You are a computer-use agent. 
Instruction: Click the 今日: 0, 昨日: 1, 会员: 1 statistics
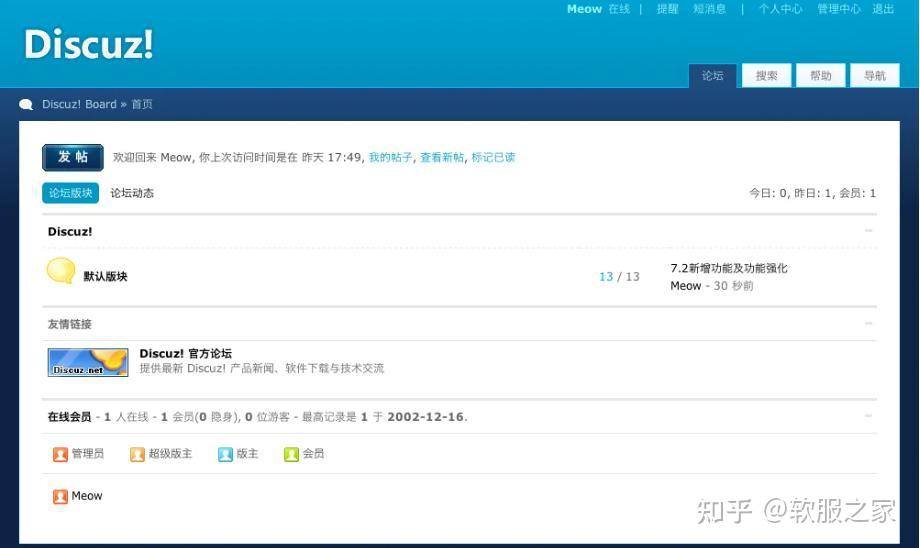point(812,193)
